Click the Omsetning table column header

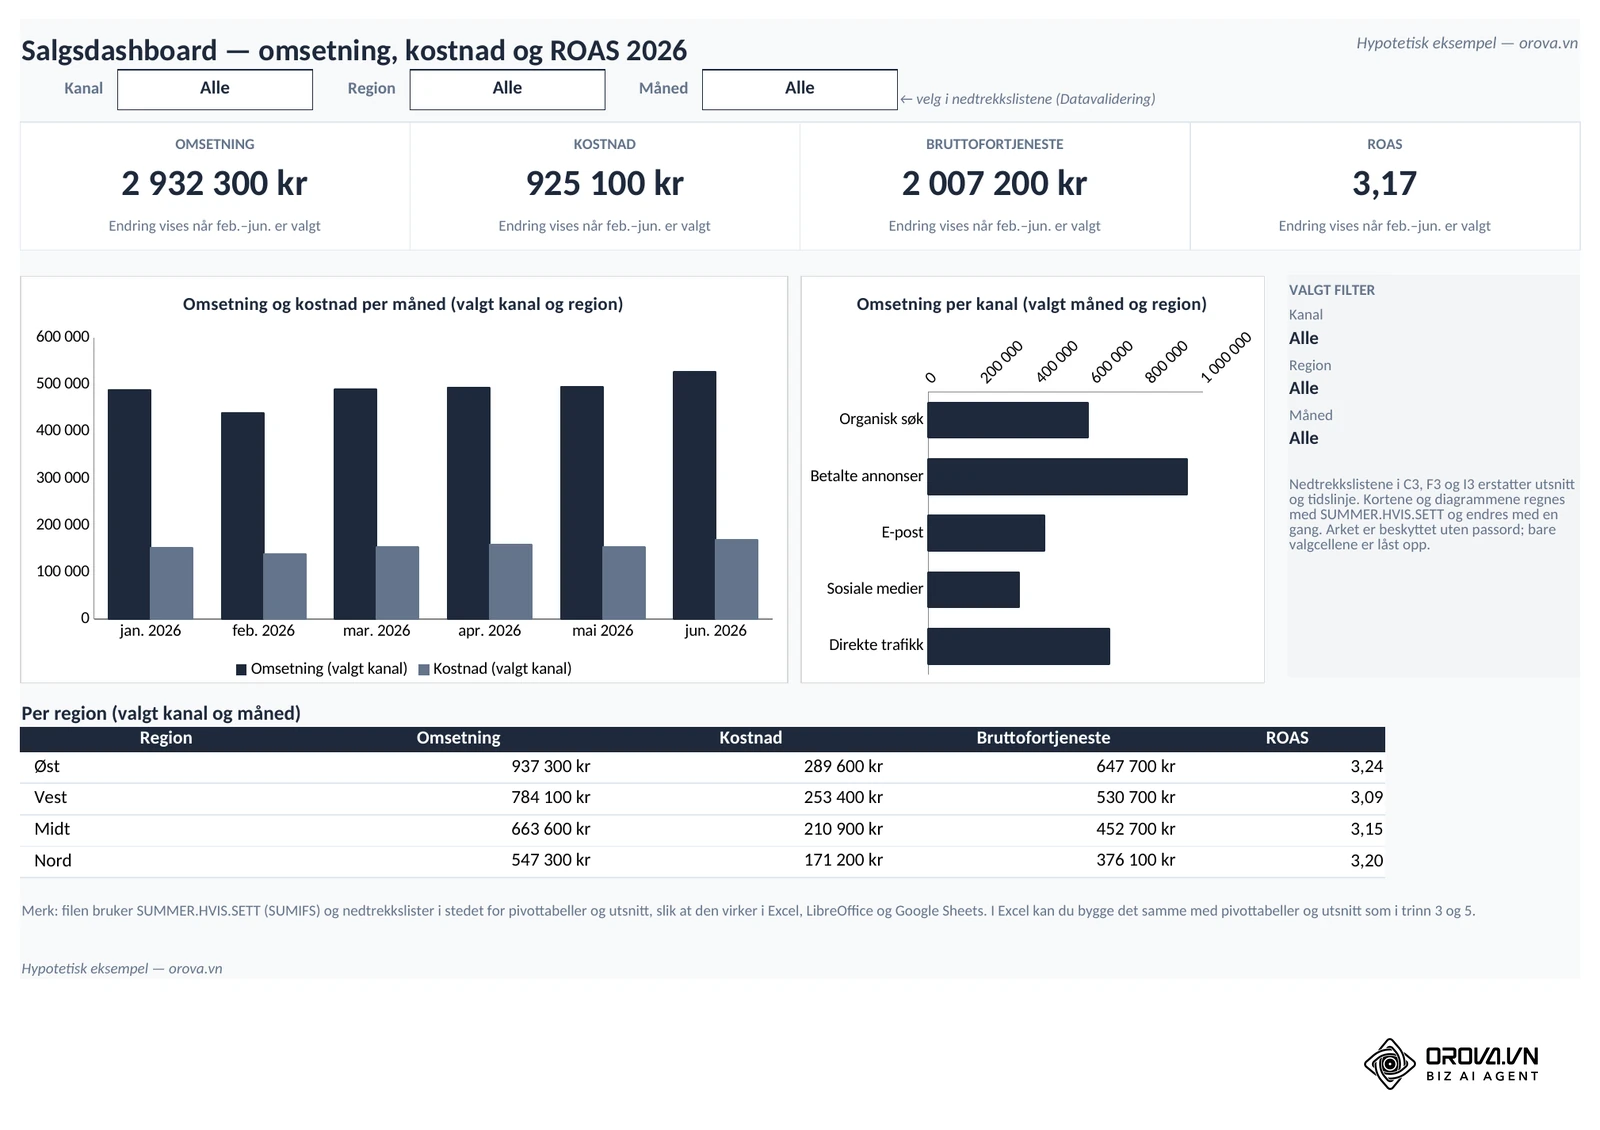(458, 738)
